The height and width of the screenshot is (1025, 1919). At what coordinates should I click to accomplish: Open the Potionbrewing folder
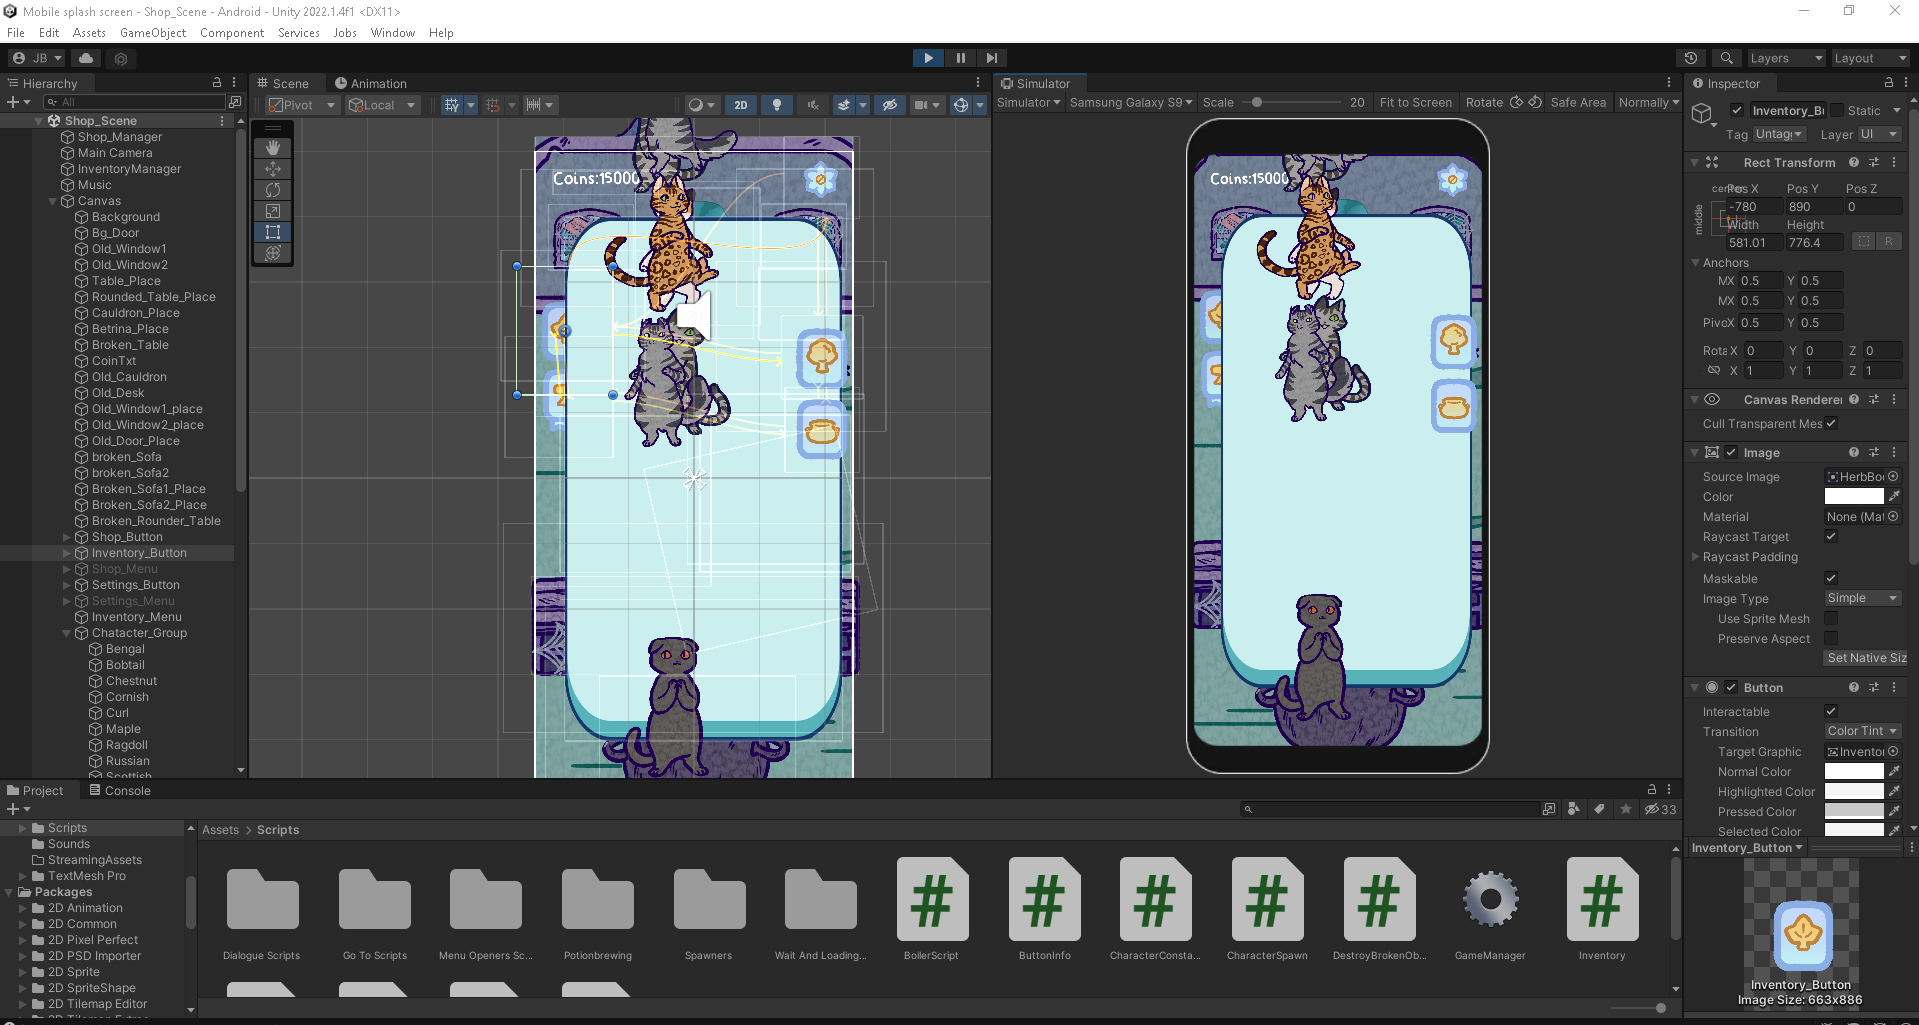[598, 909]
